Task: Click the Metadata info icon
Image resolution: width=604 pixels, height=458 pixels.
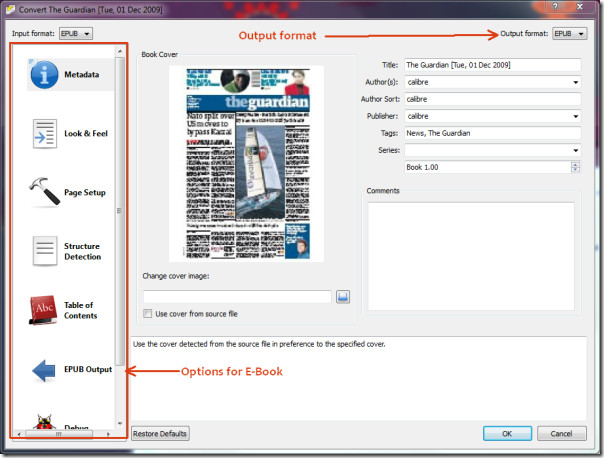Action: pos(44,74)
